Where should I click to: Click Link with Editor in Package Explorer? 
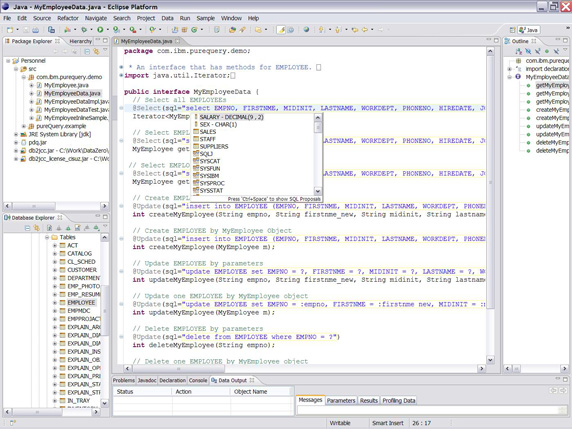[x=96, y=51]
